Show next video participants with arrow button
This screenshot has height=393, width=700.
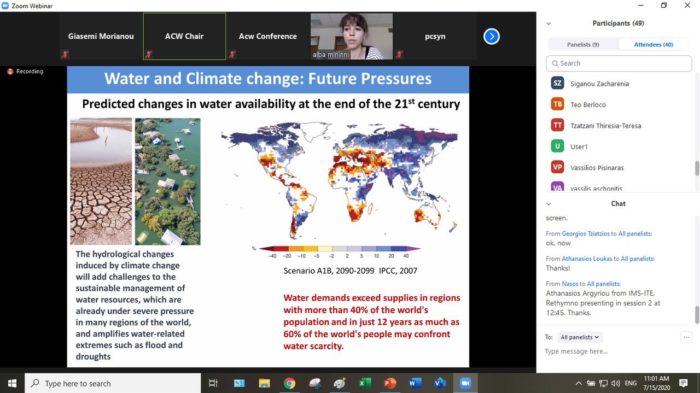(x=492, y=37)
